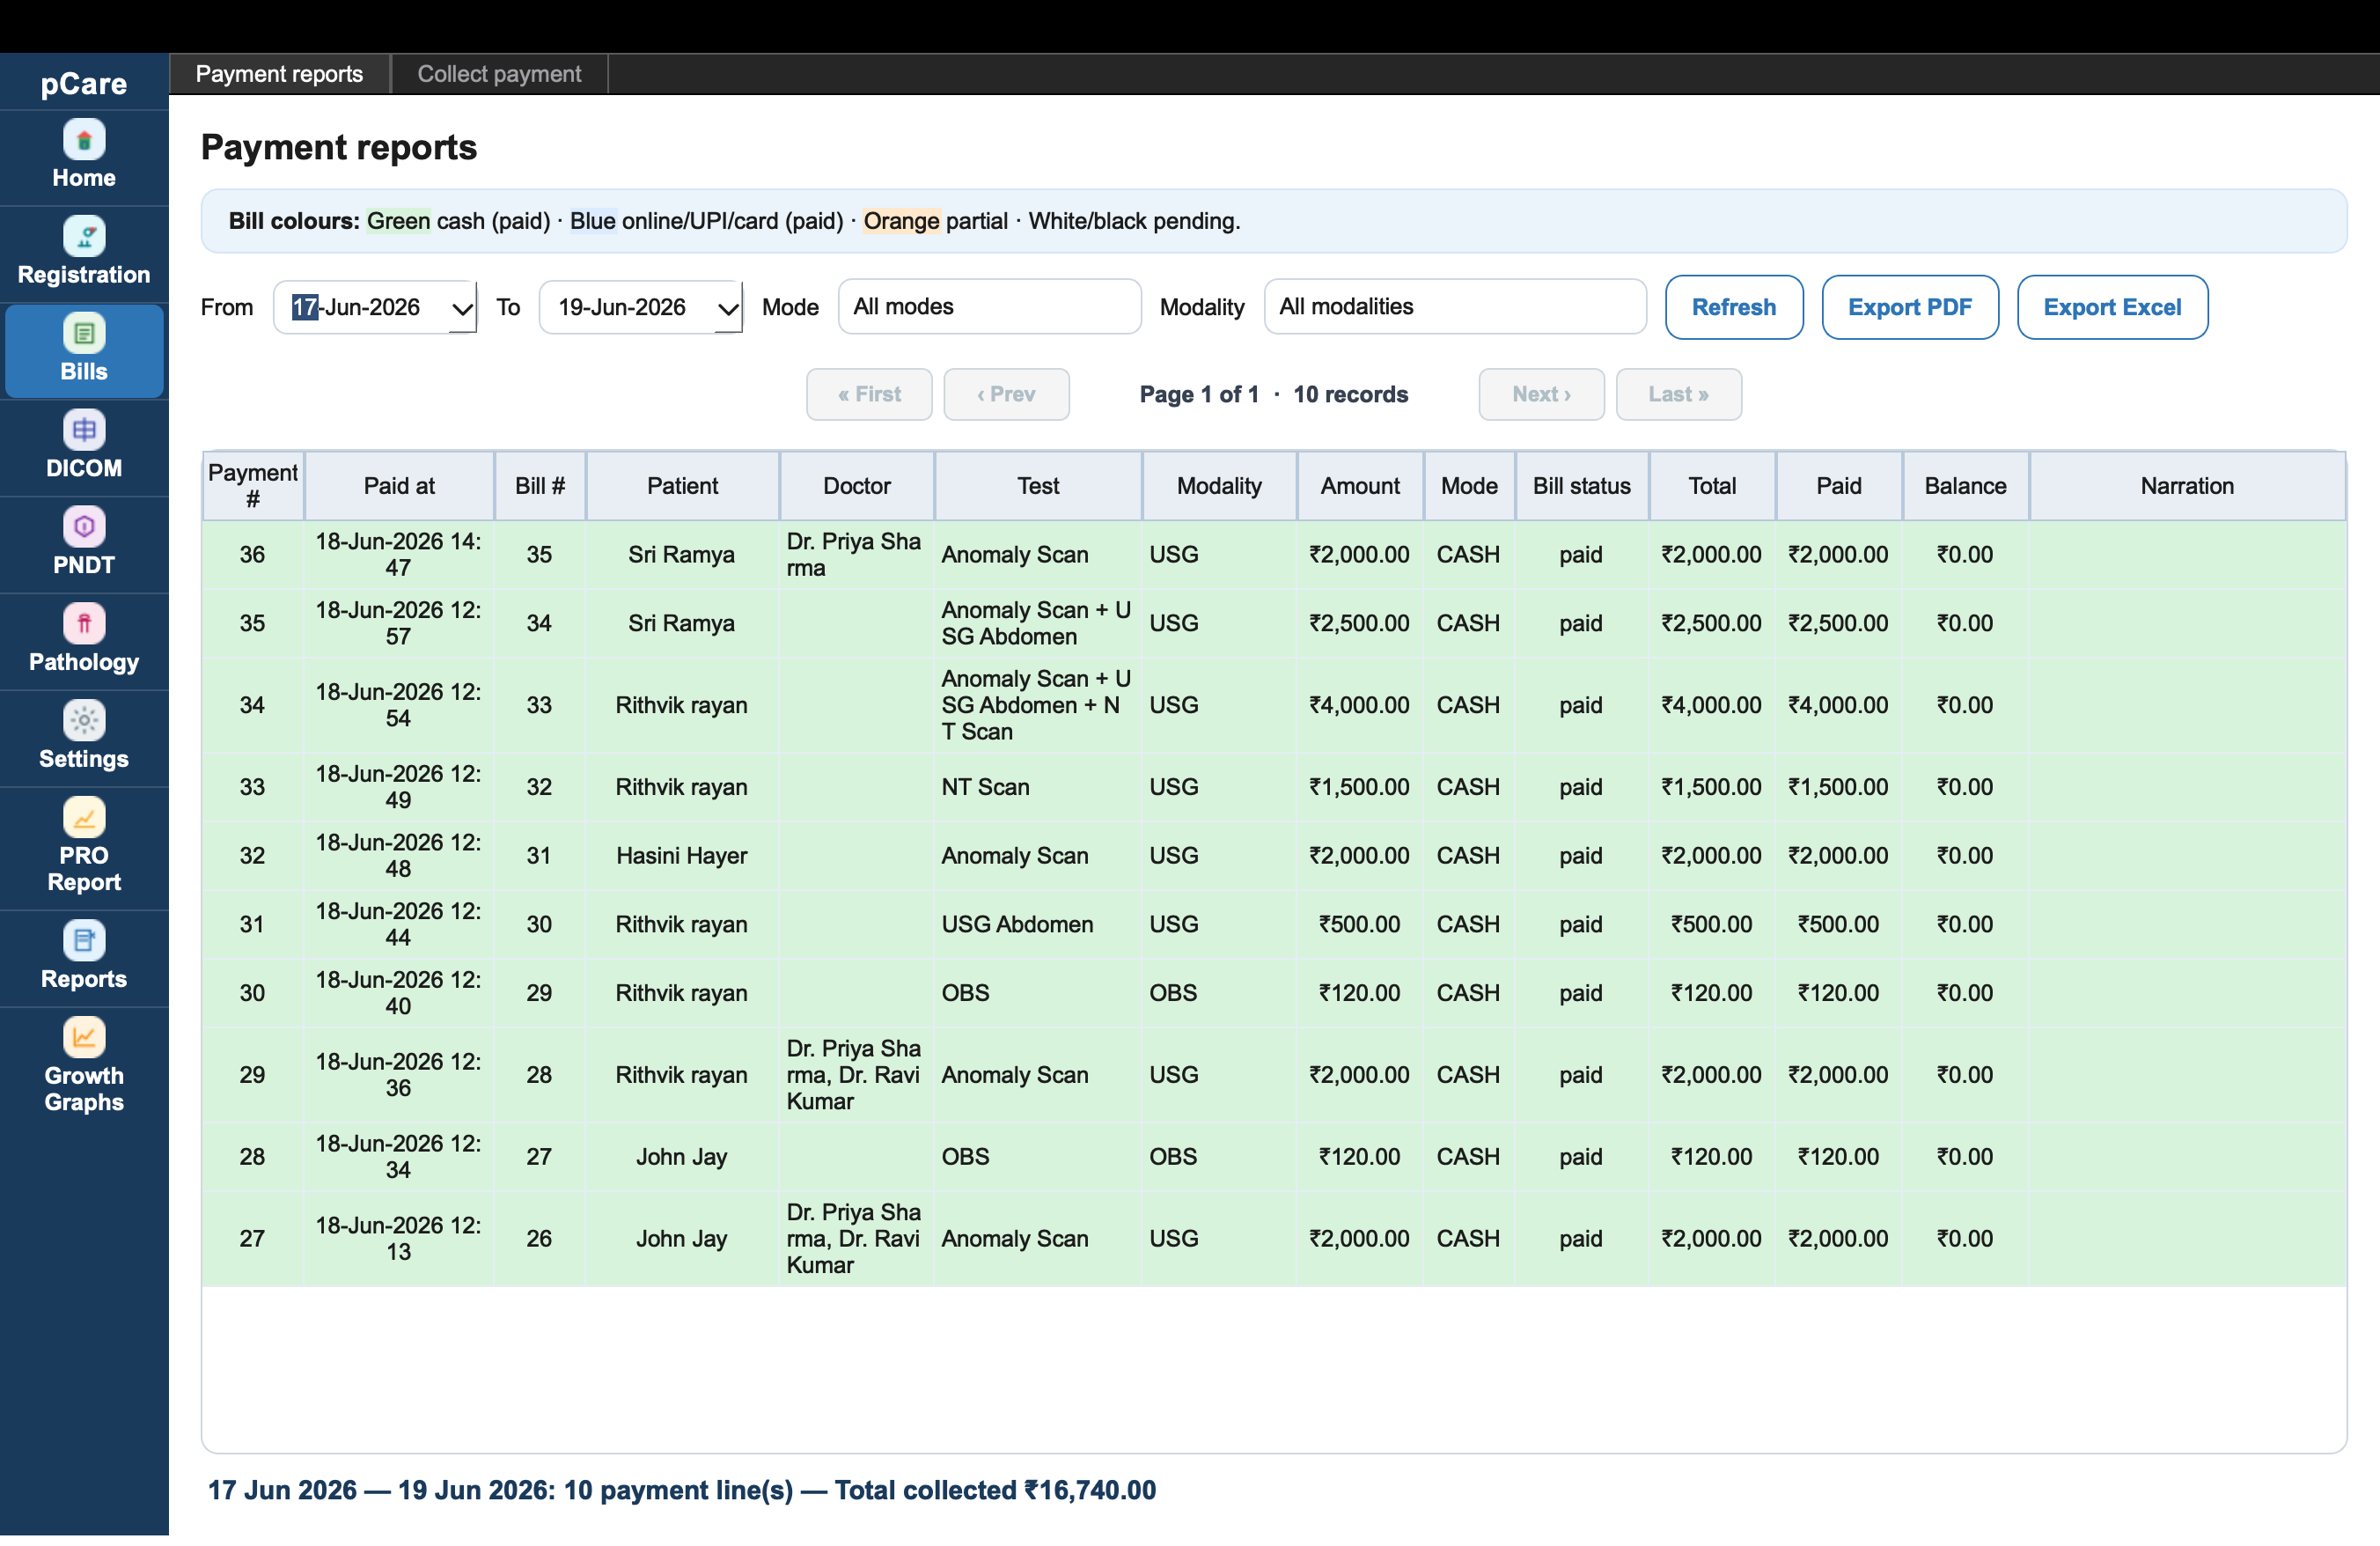
Task: Click the Blue legend colour chip
Action: click(x=593, y=221)
